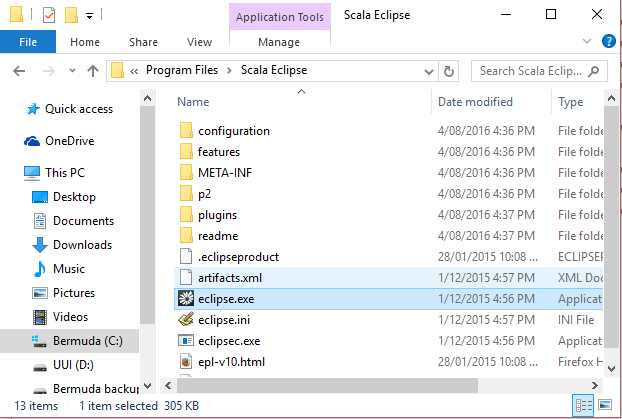Viewport: 622px width, 419px height.
Task: Open the File menu
Action: [x=28, y=42]
